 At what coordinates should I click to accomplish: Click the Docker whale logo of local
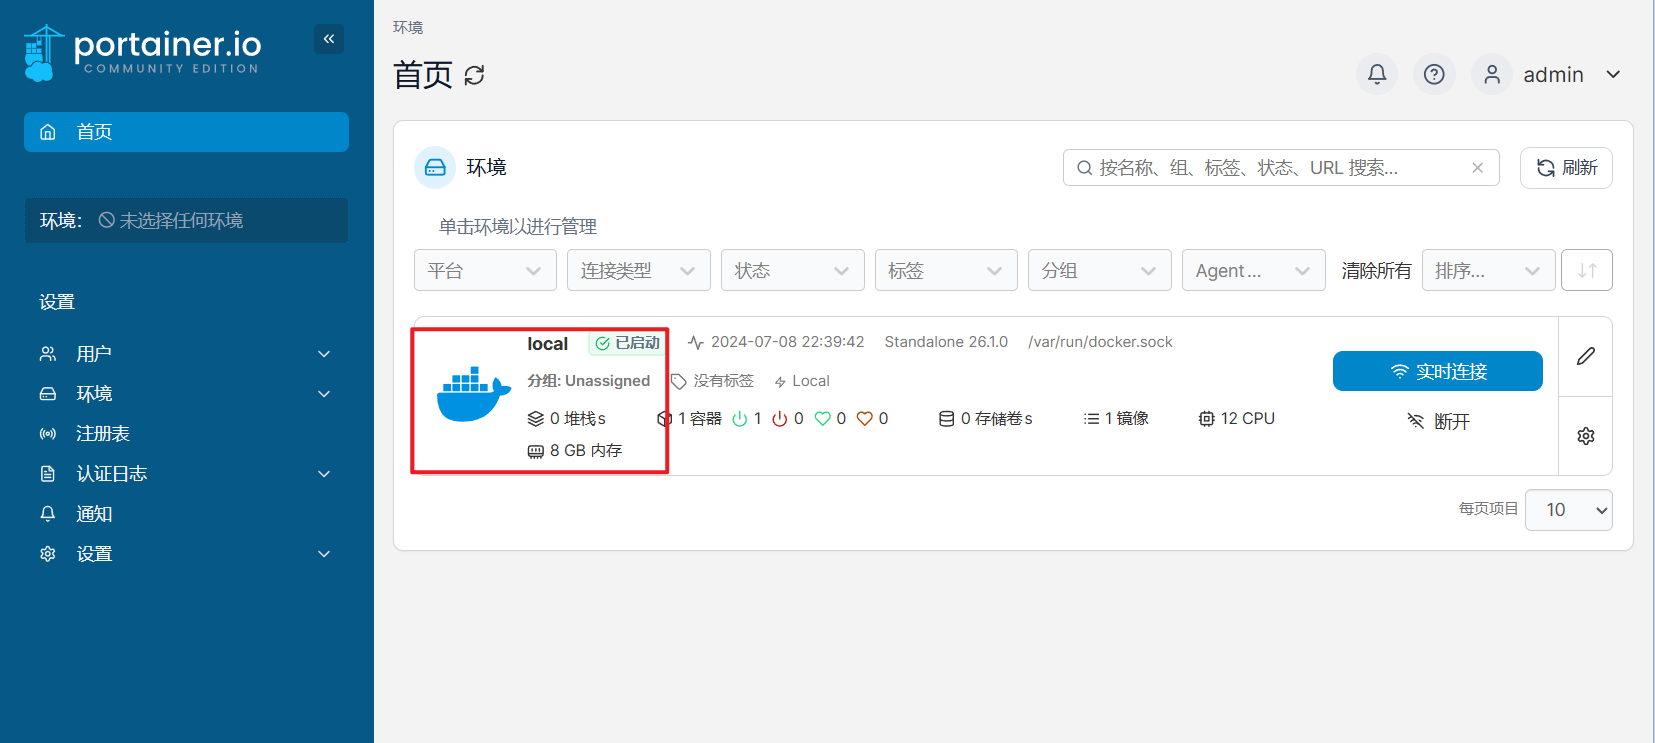(x=474, y=394)
